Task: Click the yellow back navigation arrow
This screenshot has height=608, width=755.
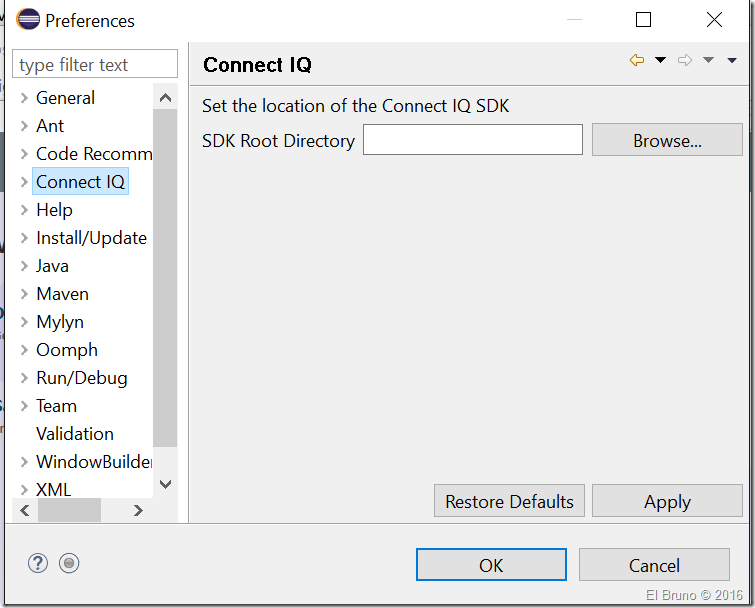Action: point(636,61)
